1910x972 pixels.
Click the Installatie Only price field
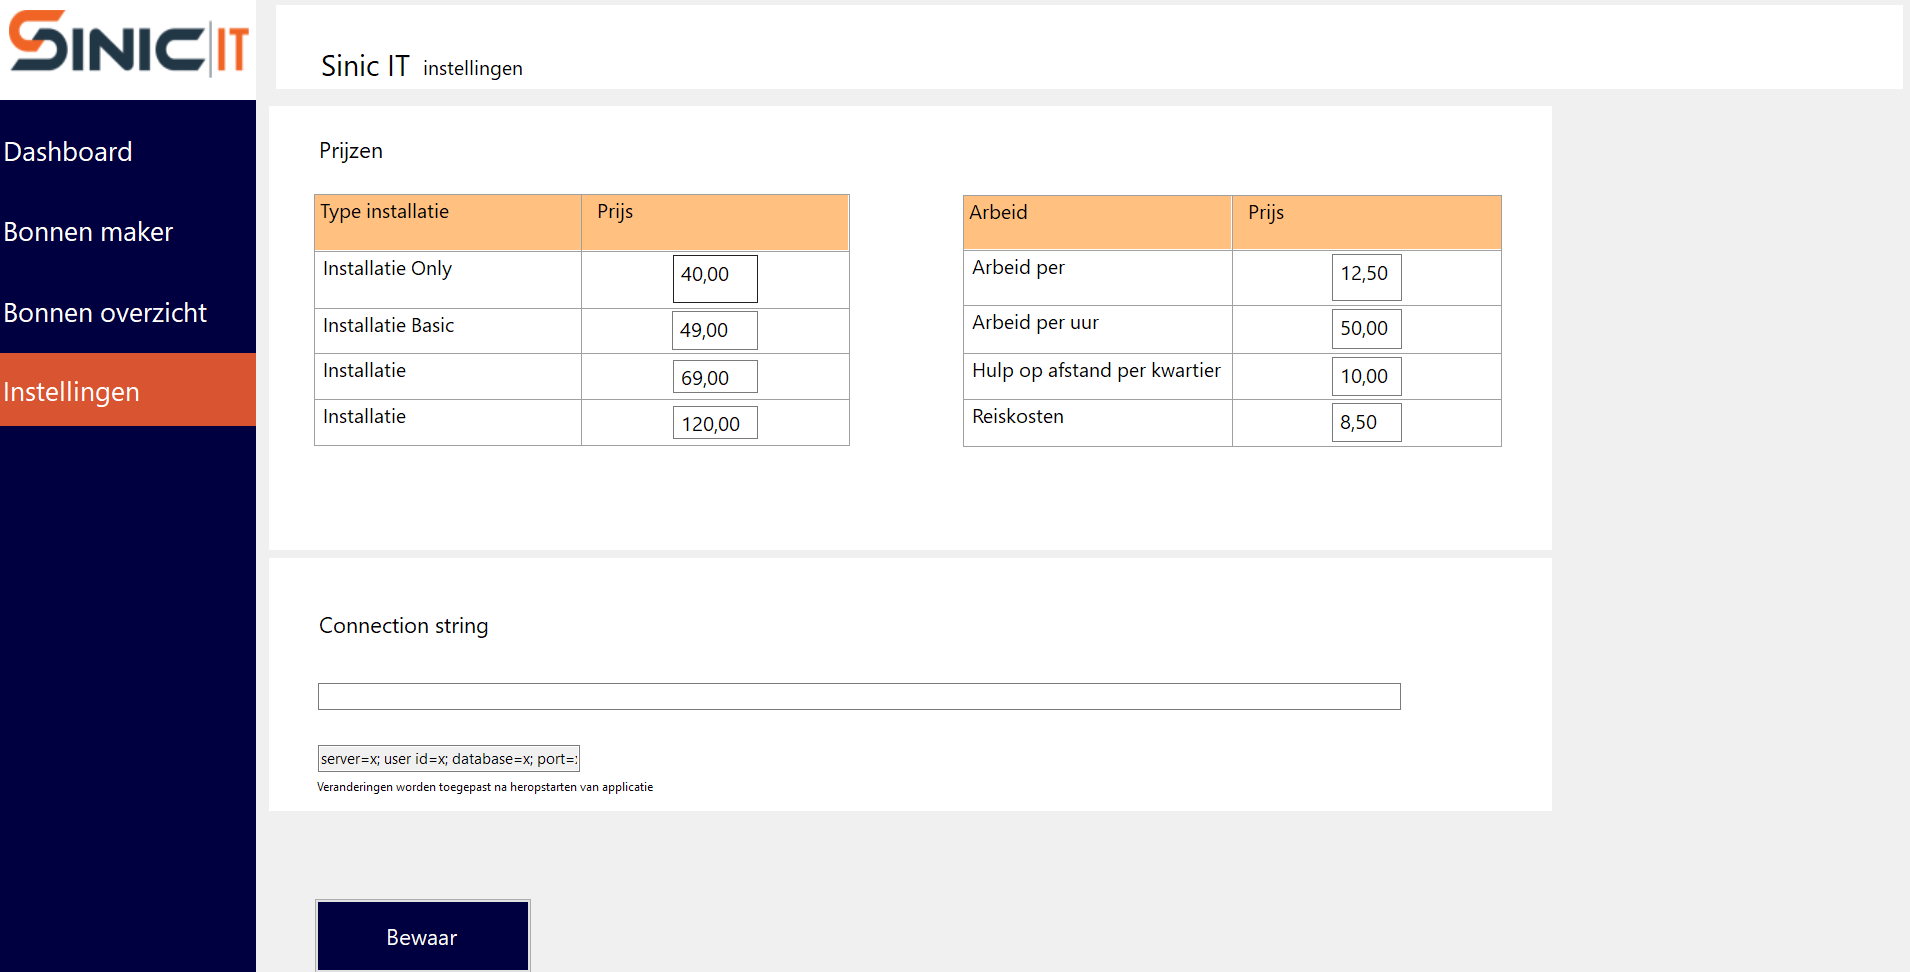point(714,278)
